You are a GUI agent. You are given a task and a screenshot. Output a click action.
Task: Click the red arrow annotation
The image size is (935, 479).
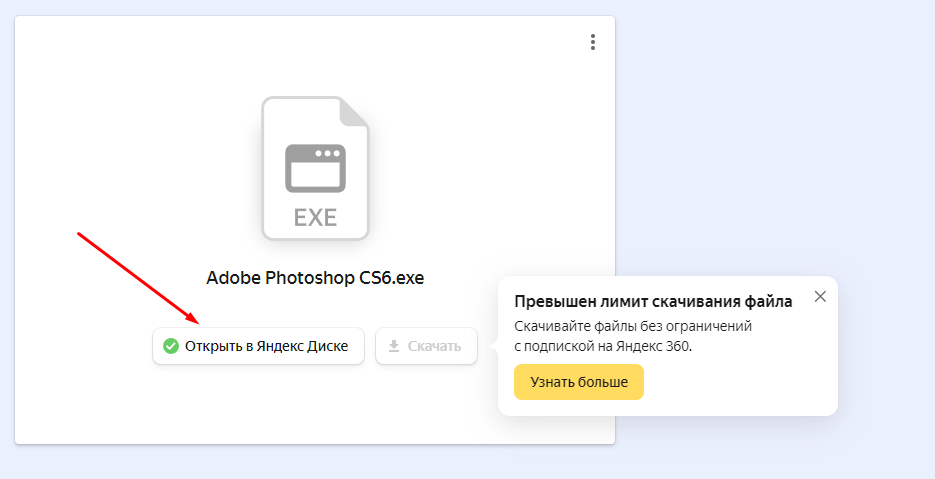click(138, 277)
